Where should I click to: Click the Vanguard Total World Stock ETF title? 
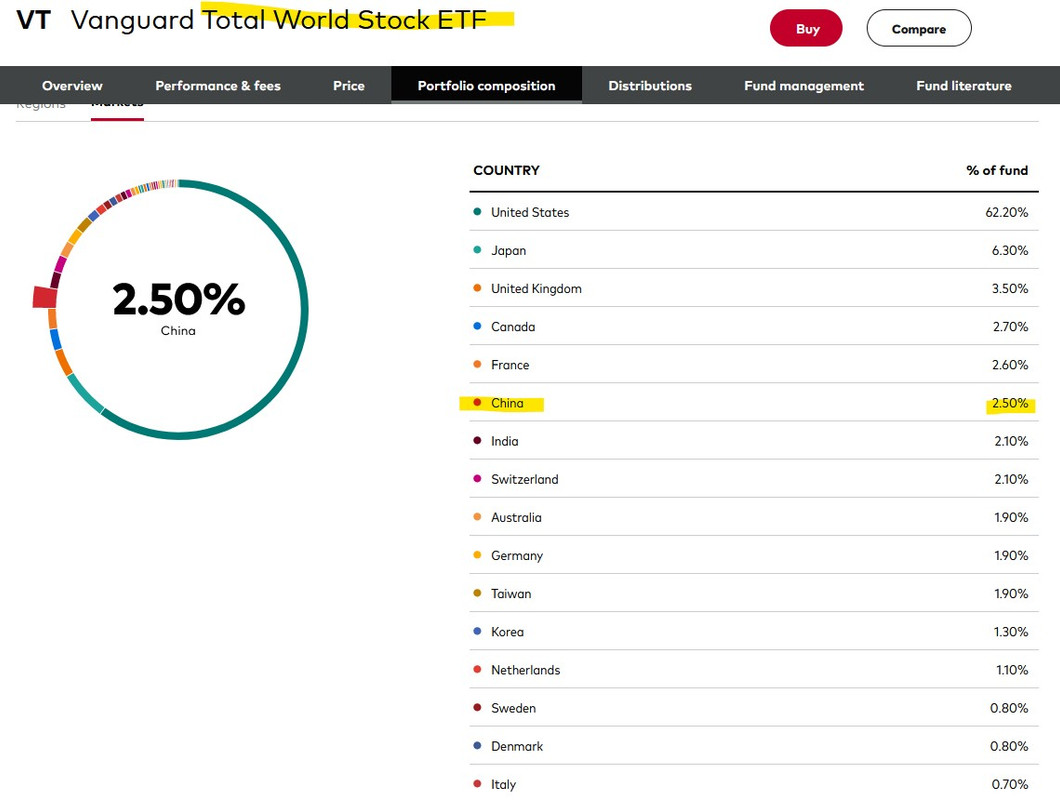(x=279, y=20)
